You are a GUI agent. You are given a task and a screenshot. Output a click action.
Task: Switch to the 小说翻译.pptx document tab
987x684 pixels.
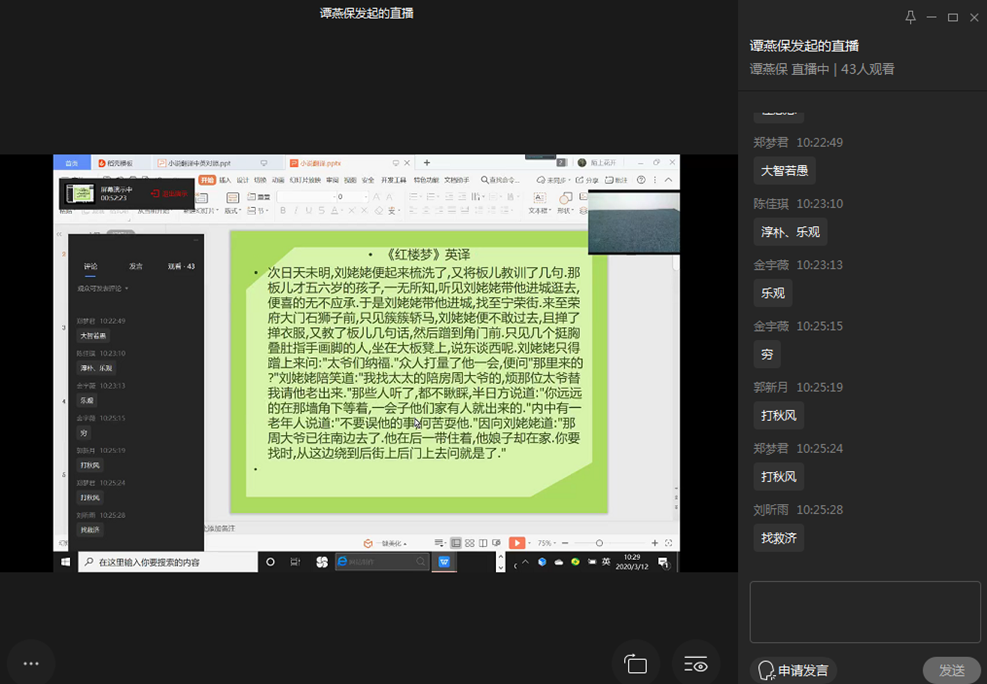320,163
